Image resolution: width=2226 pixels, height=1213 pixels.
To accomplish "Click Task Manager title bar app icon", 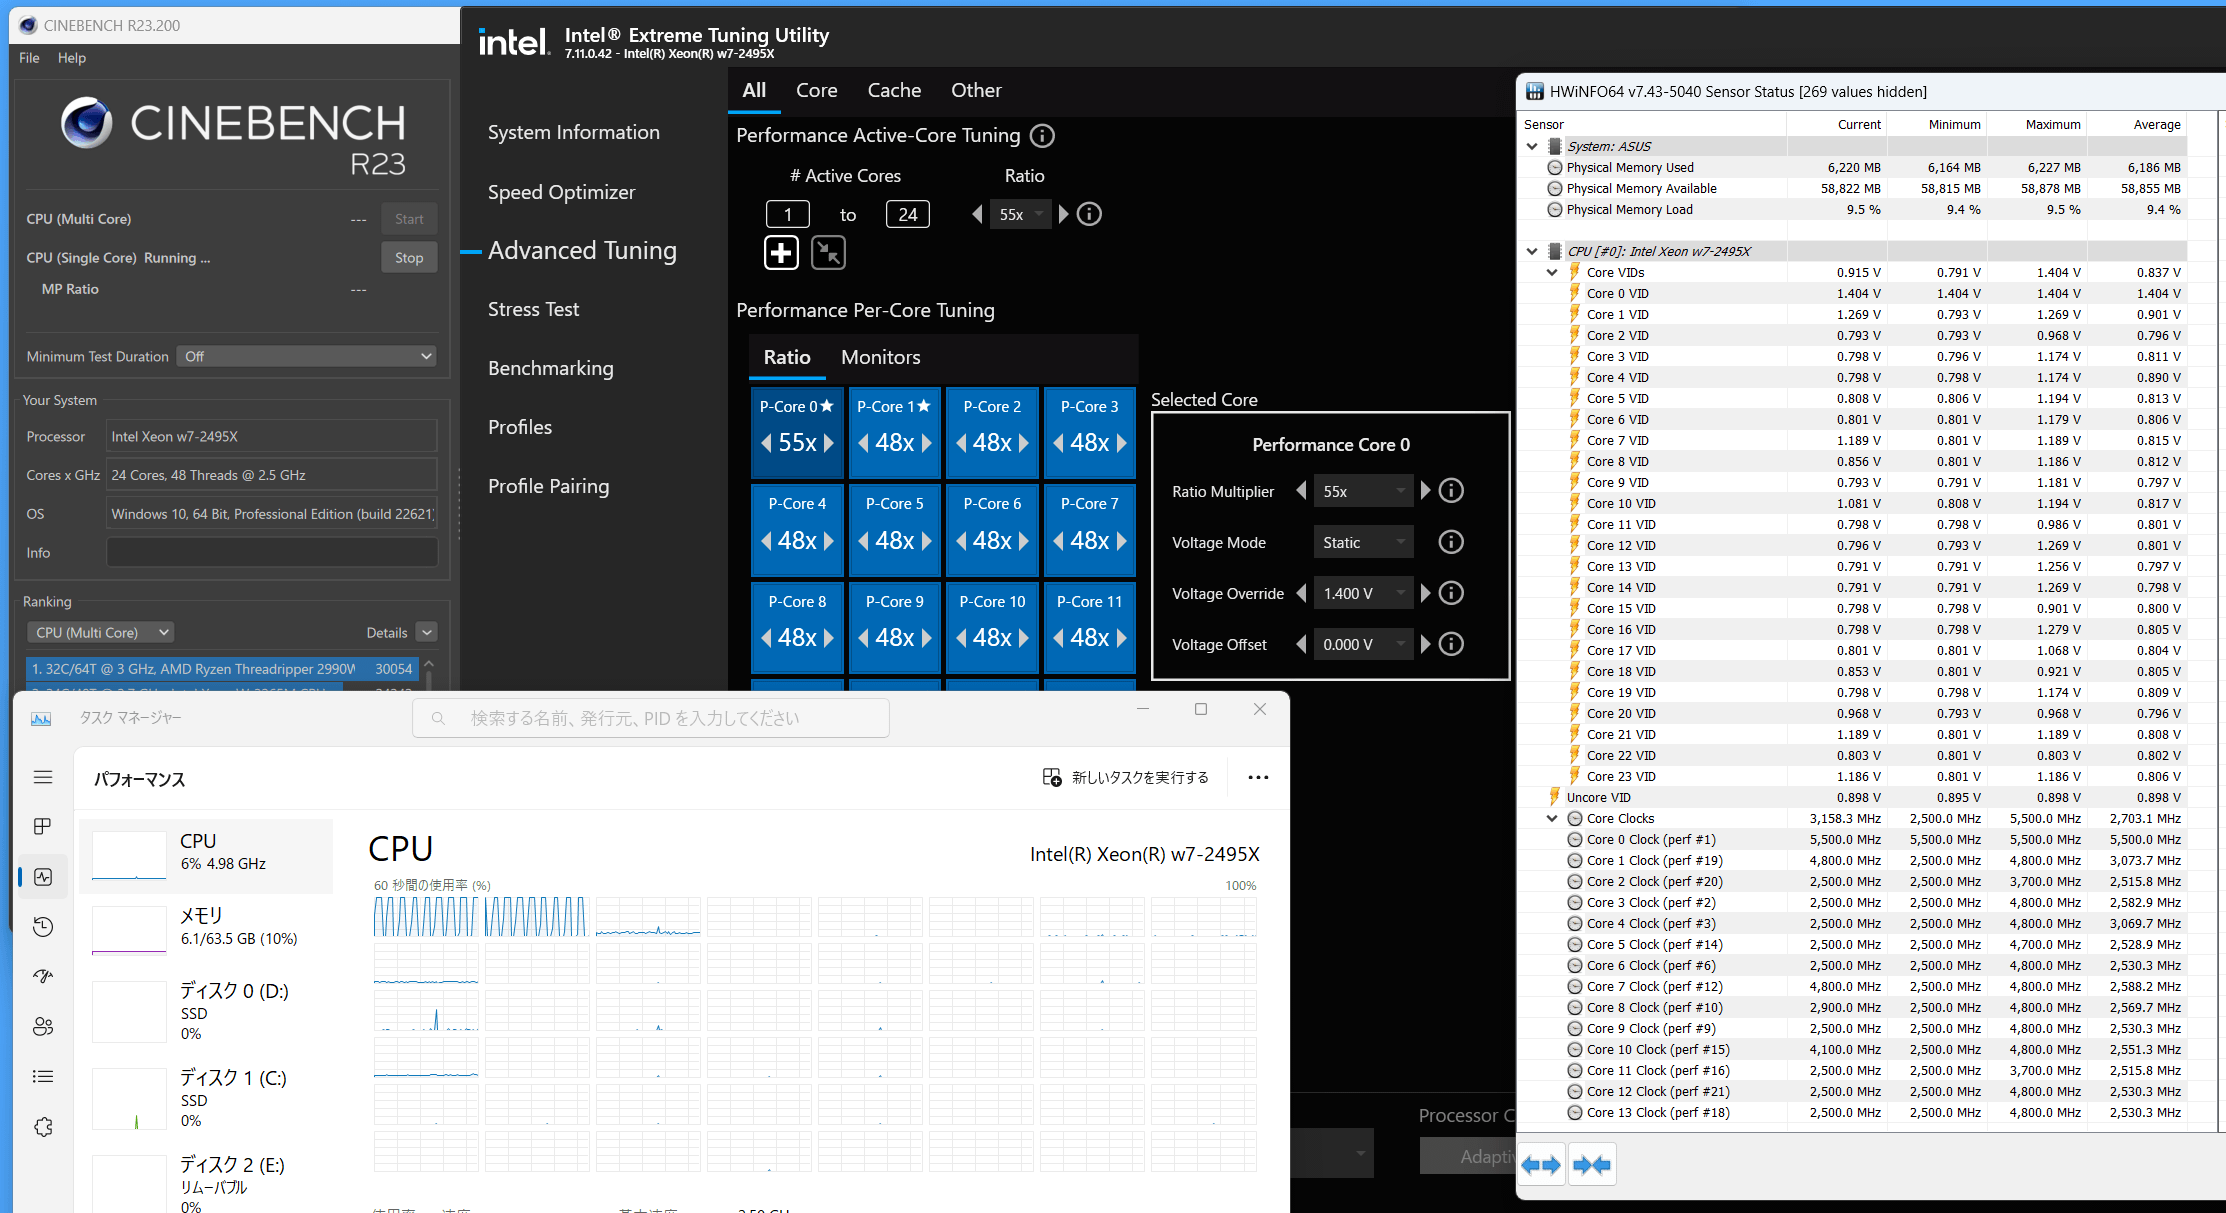I will (x=41, y=718).
